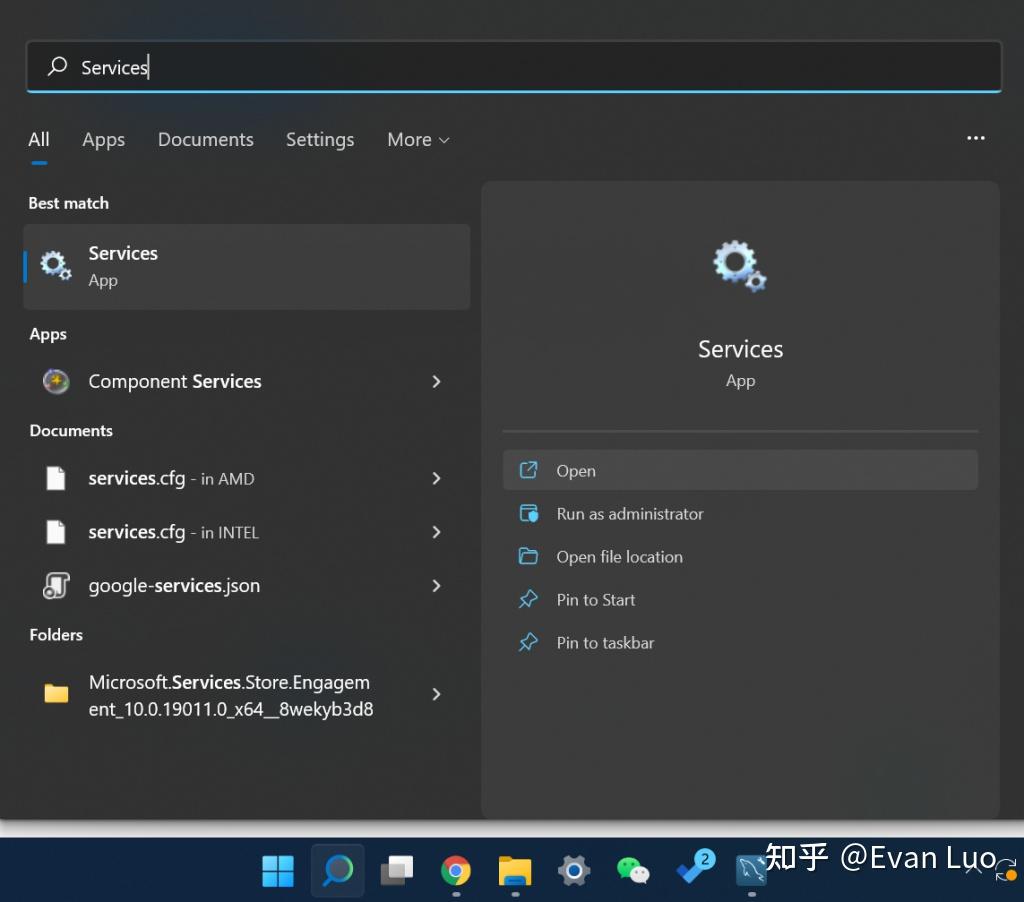Select the Settings filter tab
Image resolution: width=1024 pixels, height=902 pixels.
point(320,140)
